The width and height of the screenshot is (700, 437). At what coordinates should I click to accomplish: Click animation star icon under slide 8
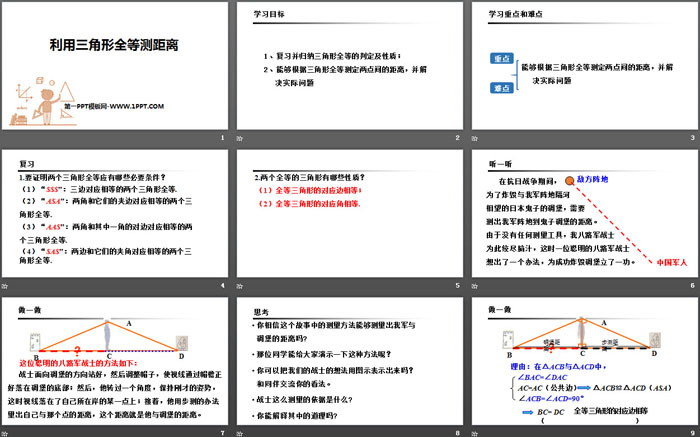pos(240,433)
